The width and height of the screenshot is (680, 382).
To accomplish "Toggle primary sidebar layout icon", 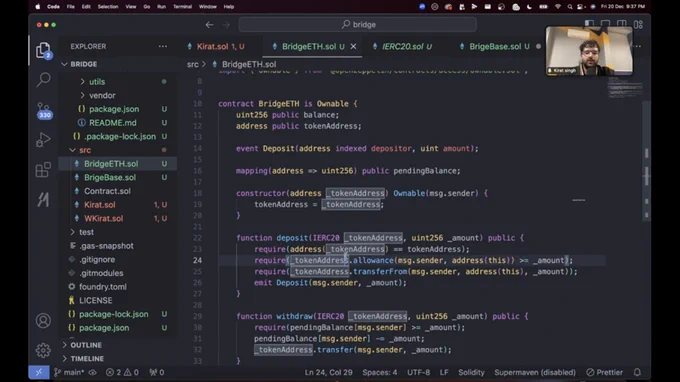I will tap(589, 24).
